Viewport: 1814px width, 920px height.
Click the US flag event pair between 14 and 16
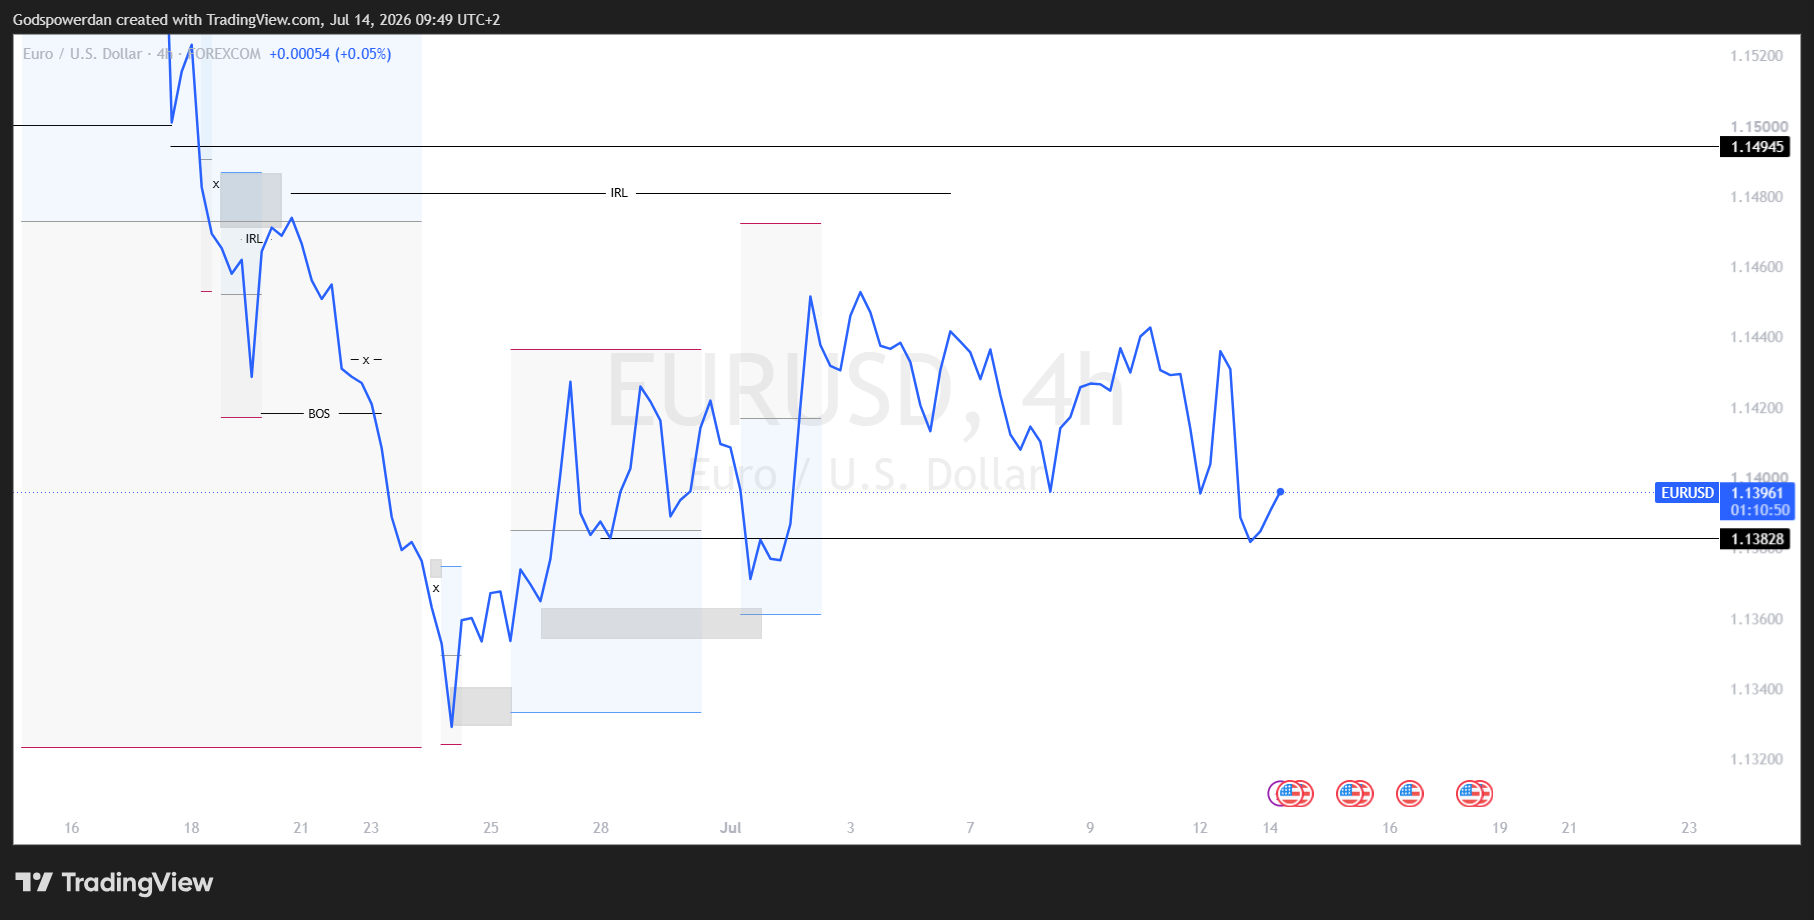1355,794
